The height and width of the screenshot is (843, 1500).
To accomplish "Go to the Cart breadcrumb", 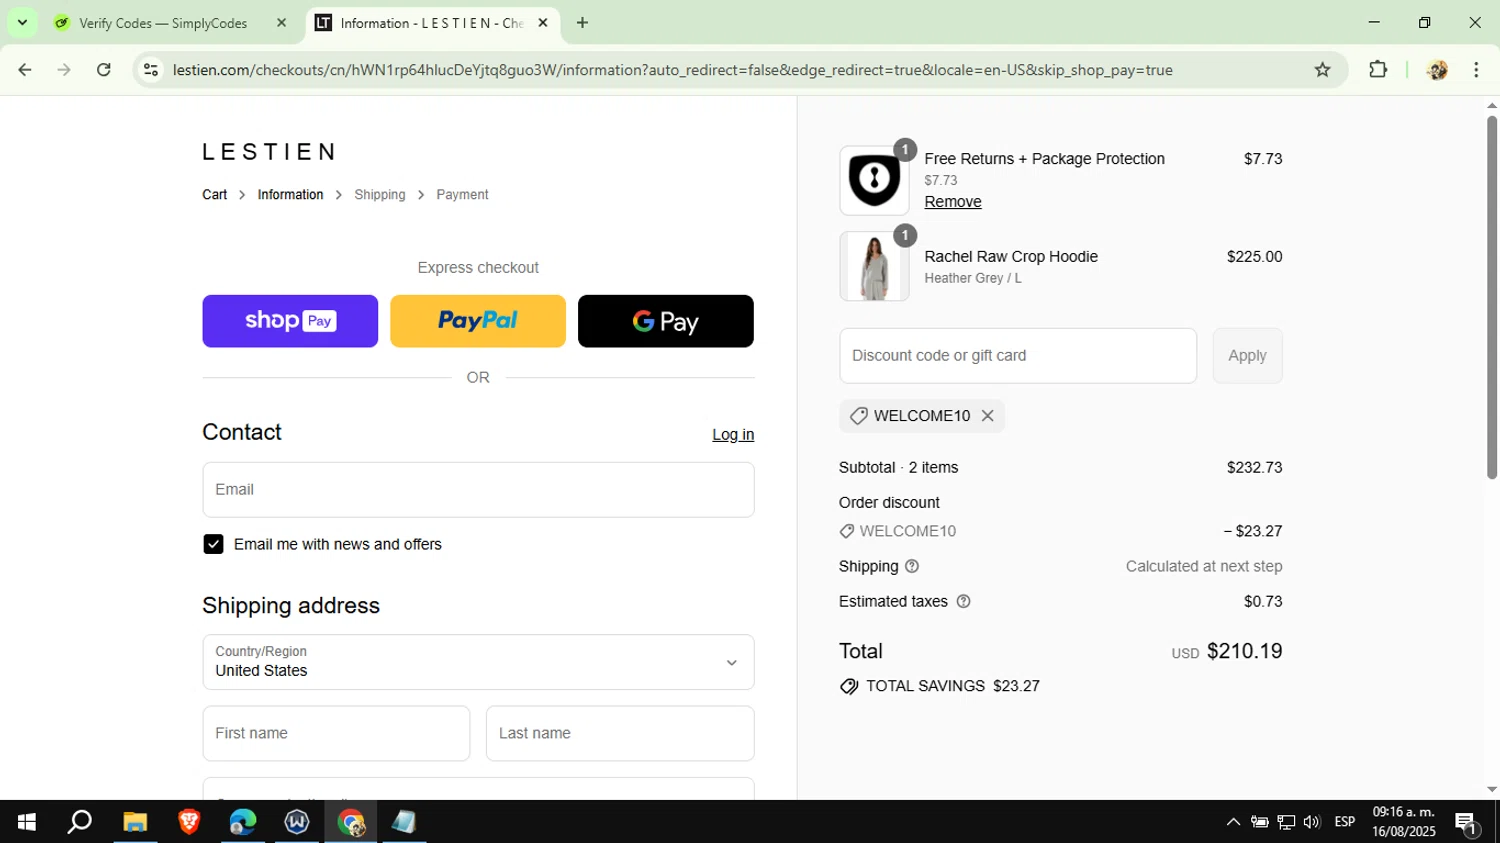I will 214,195.
